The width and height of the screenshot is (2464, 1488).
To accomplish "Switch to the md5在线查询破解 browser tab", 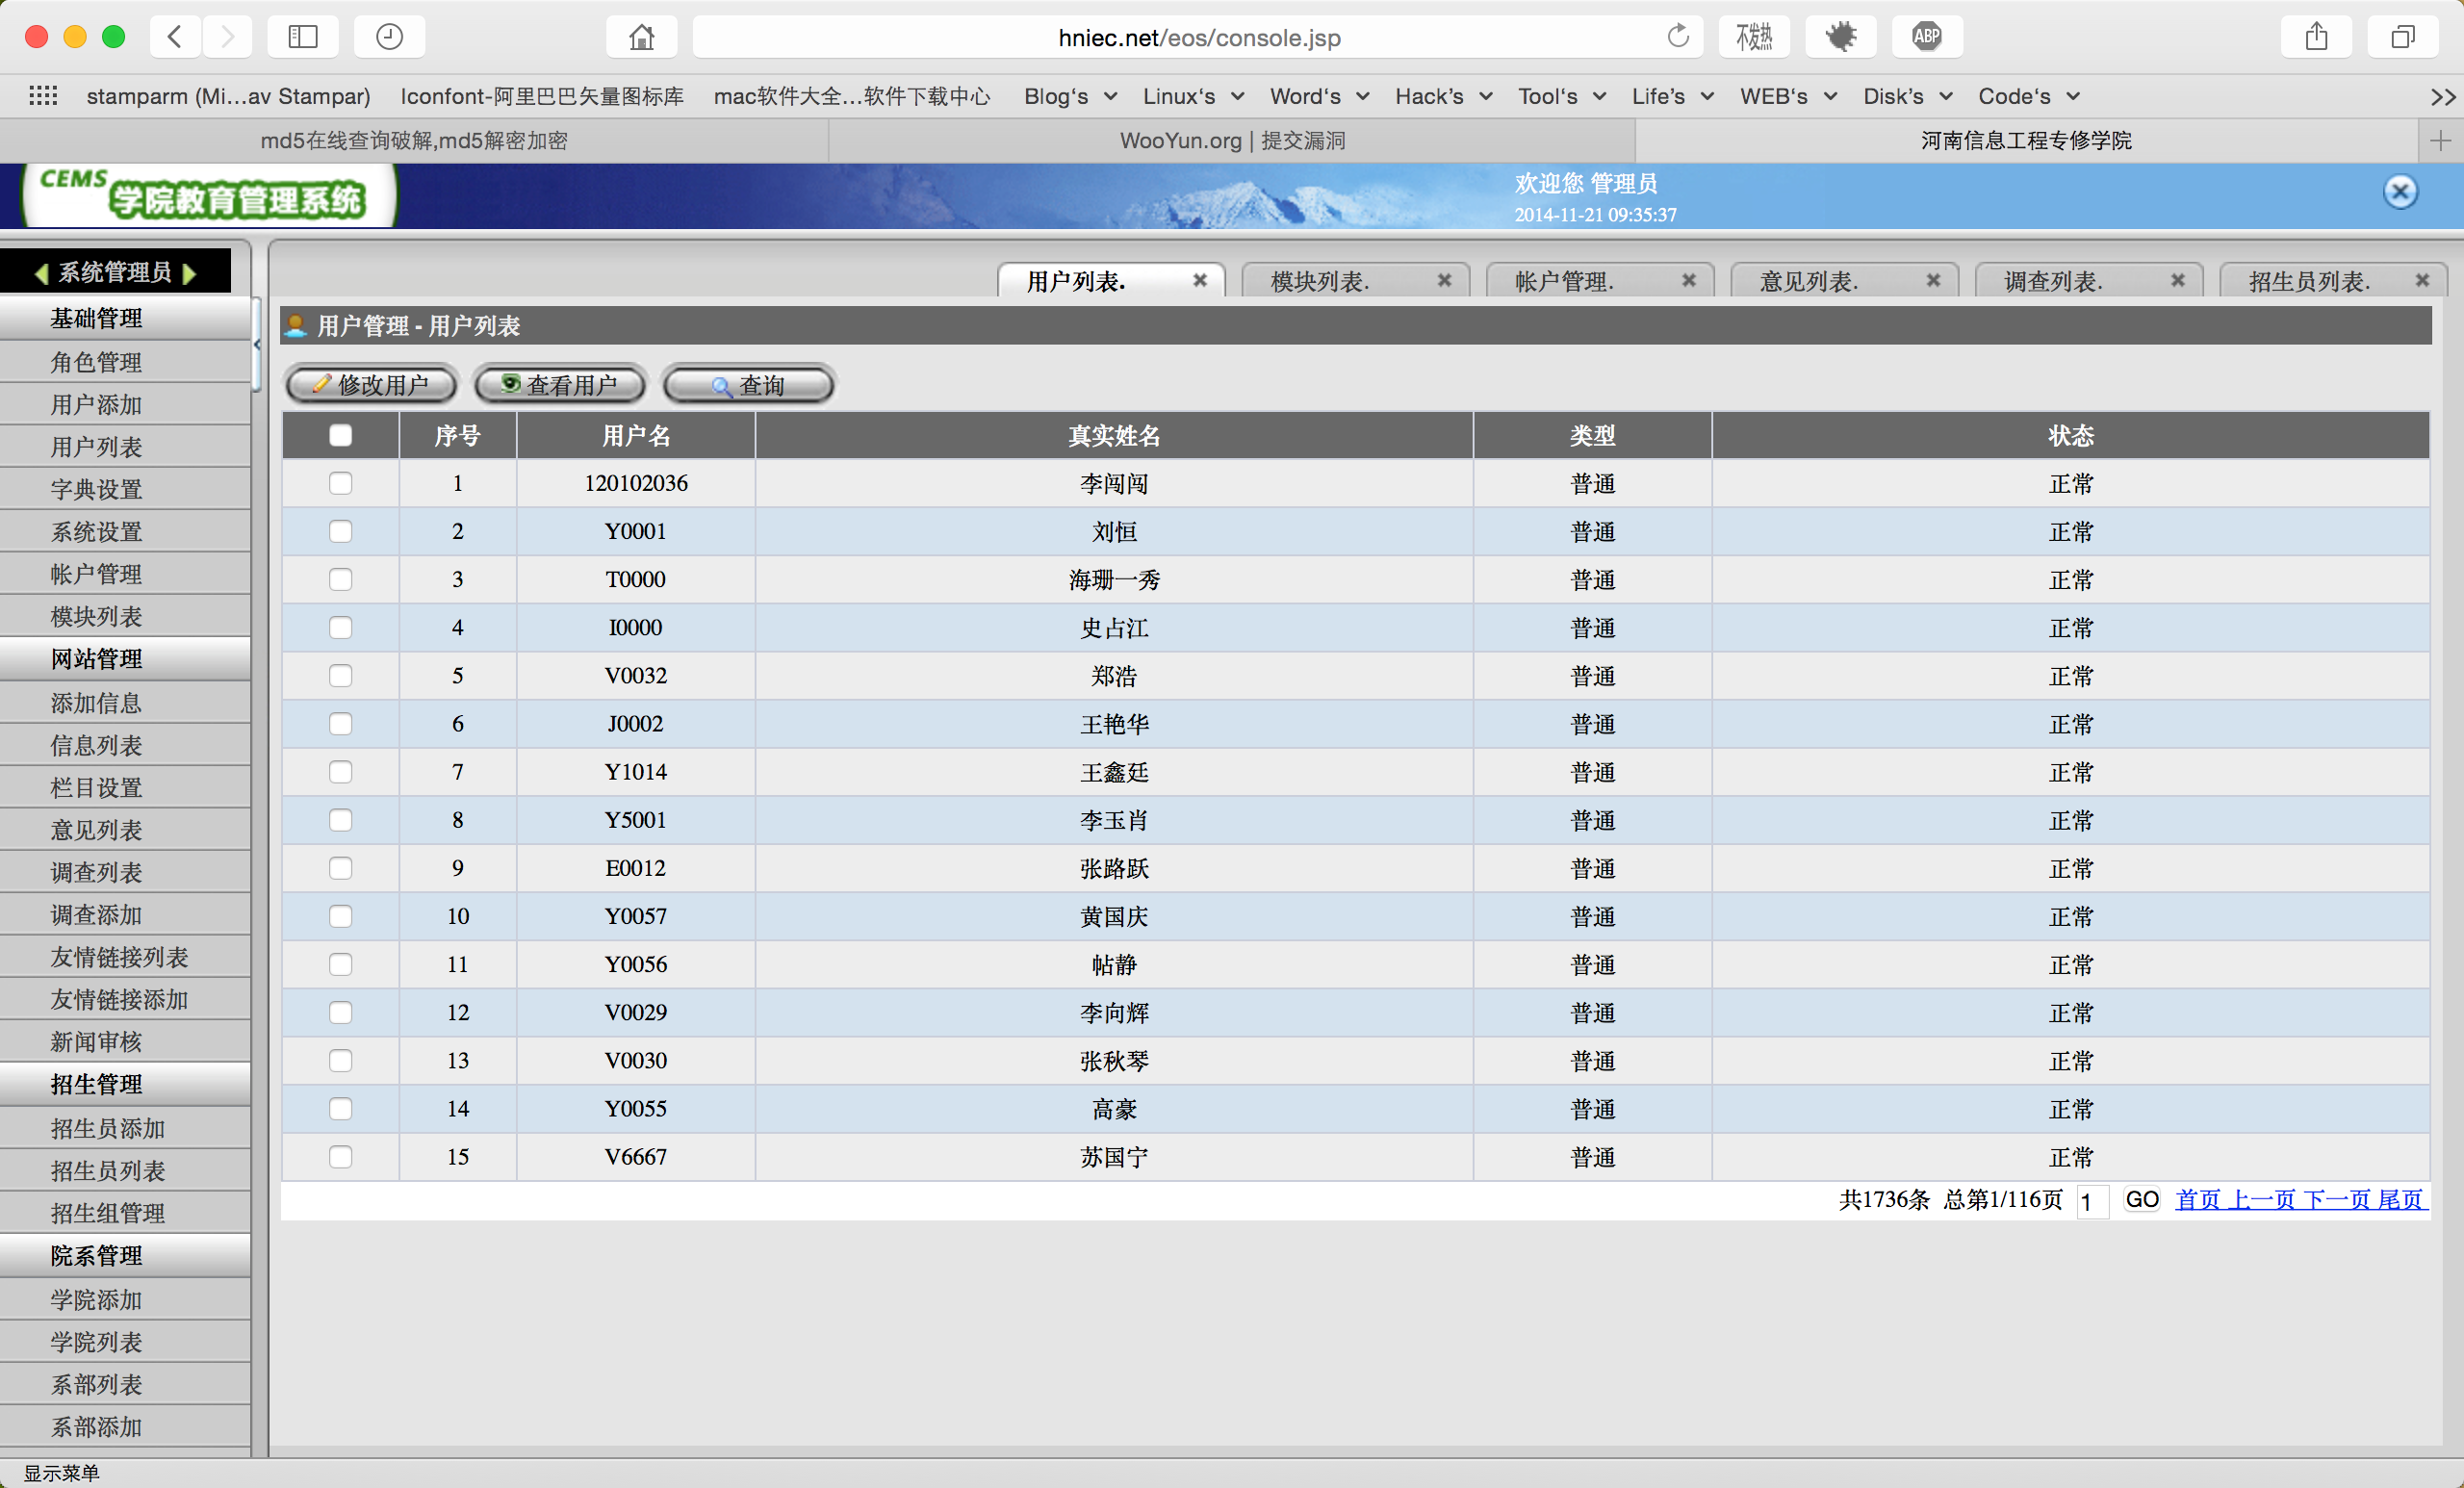I will (414, 141).
